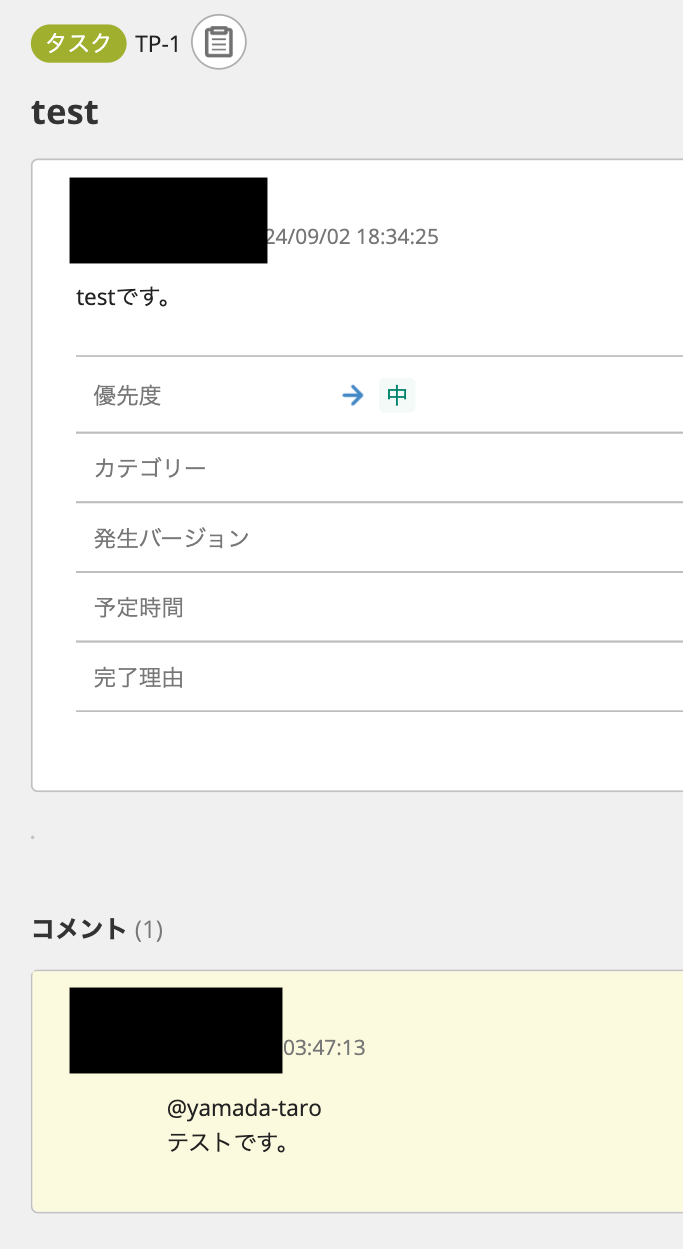The height and width of the screenshot is (1249, 683).
Task: Click the コメント section heading
Action: [x=80, y=929]
